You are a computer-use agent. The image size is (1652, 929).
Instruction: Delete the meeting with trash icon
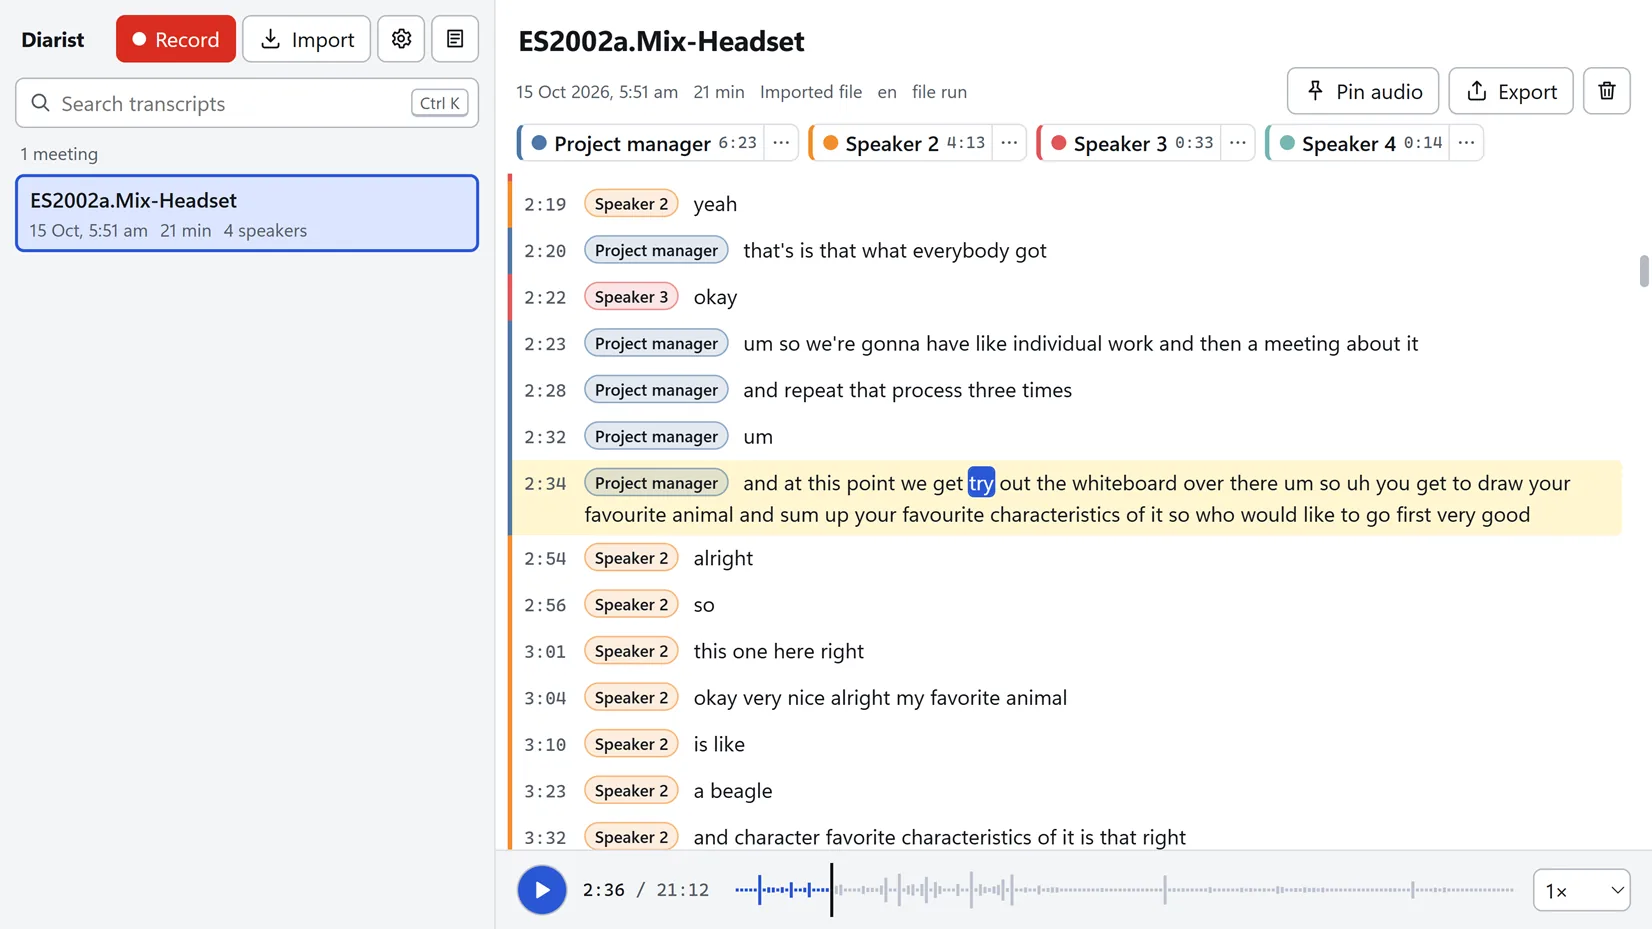(x=1607, y=91)
